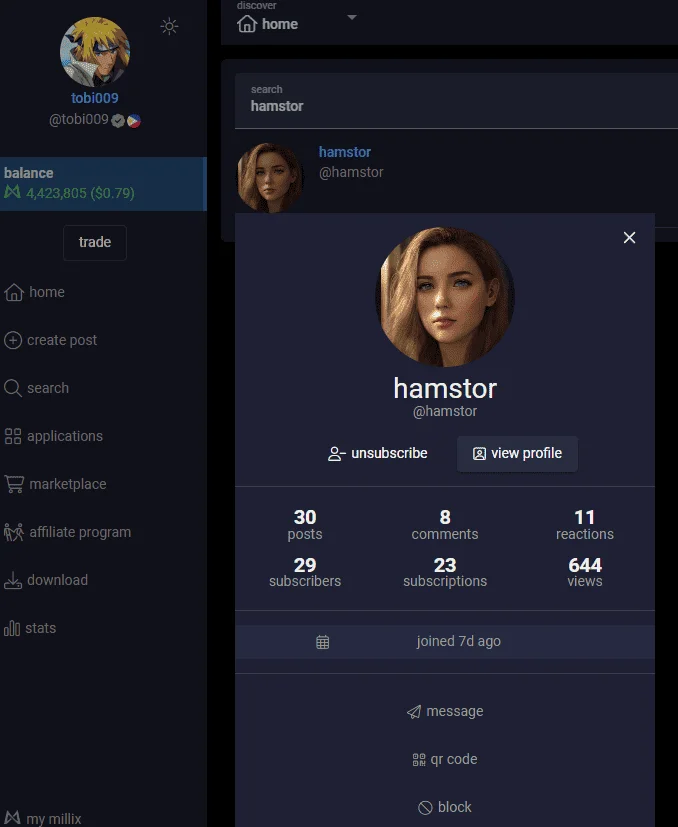Toggle the light theme sun icon

pos(169,26)
